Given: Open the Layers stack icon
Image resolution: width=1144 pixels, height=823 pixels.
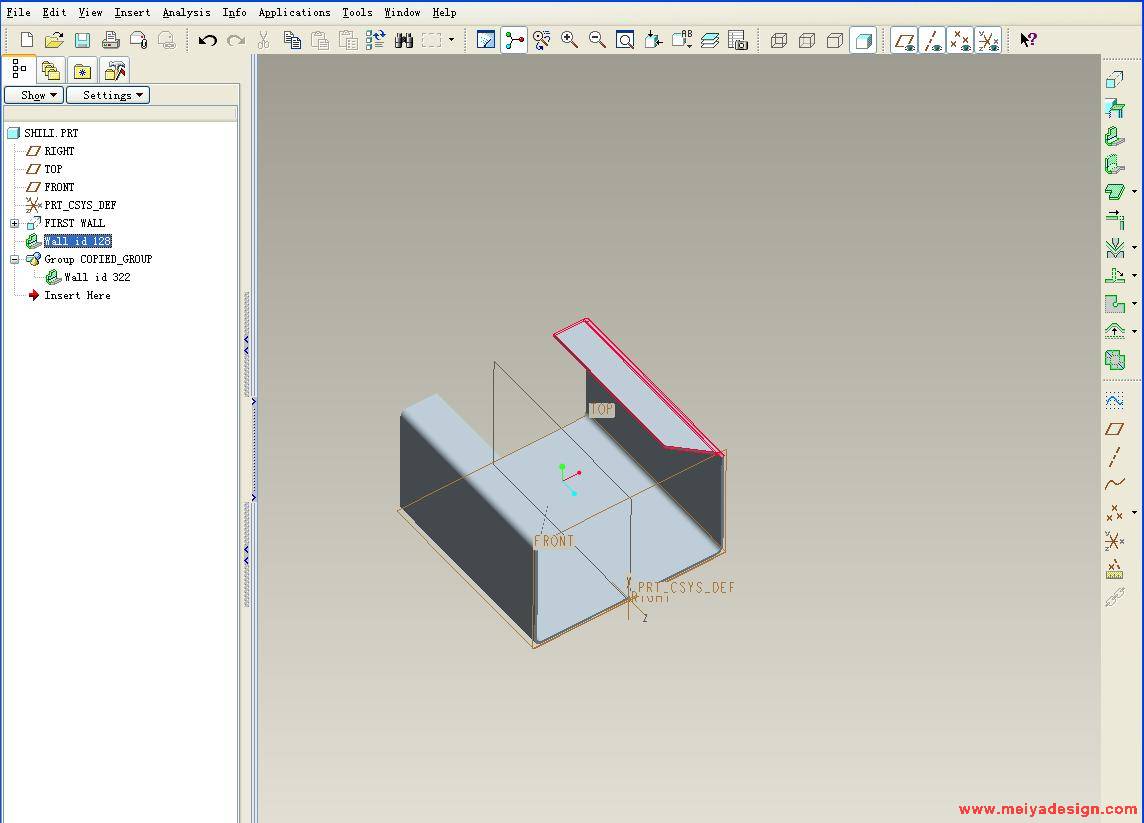Looking at the screenshot, I should pos(710,40).
